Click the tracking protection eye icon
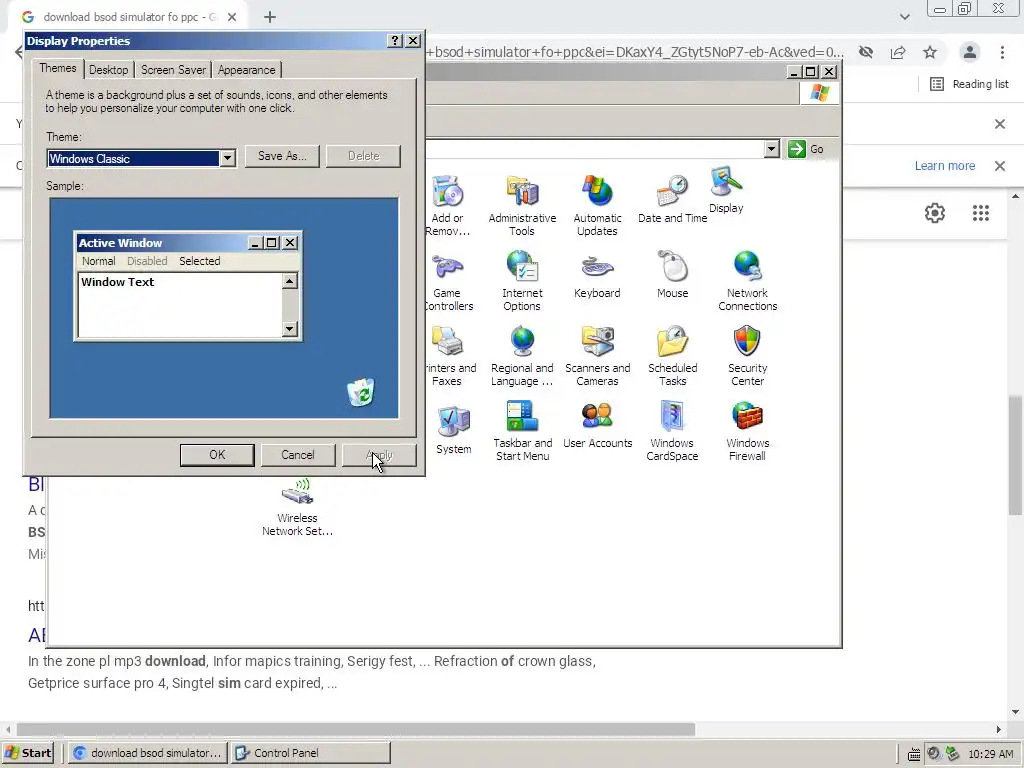The height and width of the screenshot is (768, 1024). click(866, 52)
